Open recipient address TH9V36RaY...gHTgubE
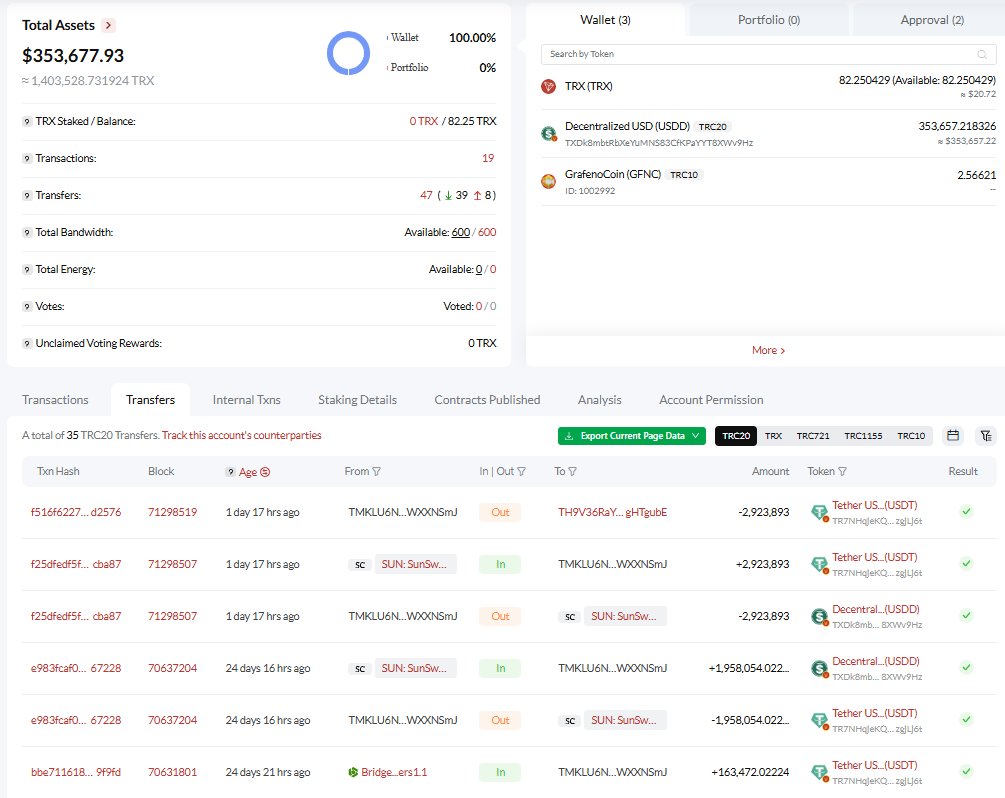 613,512
